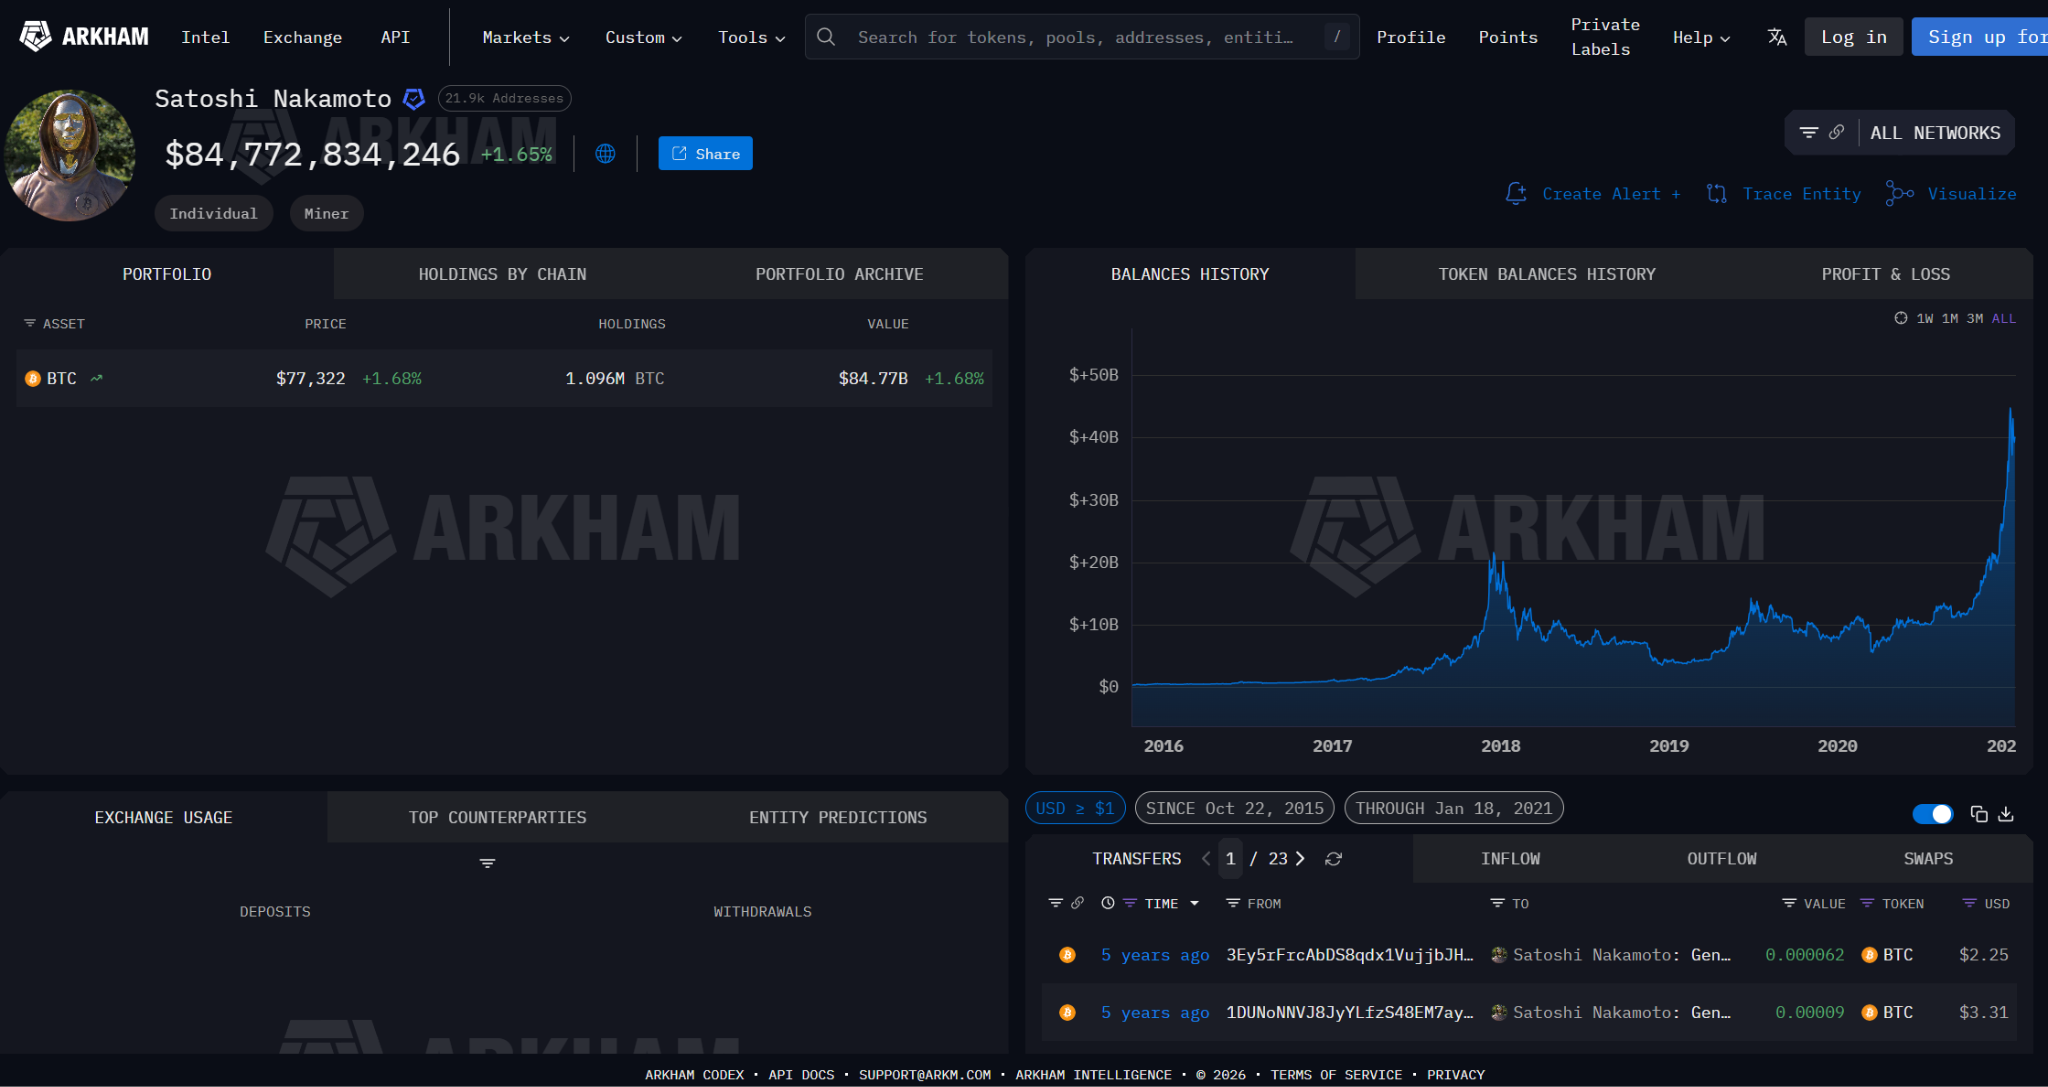Click the BTC trend arrow icon in portfolio row

coord(97,378)
